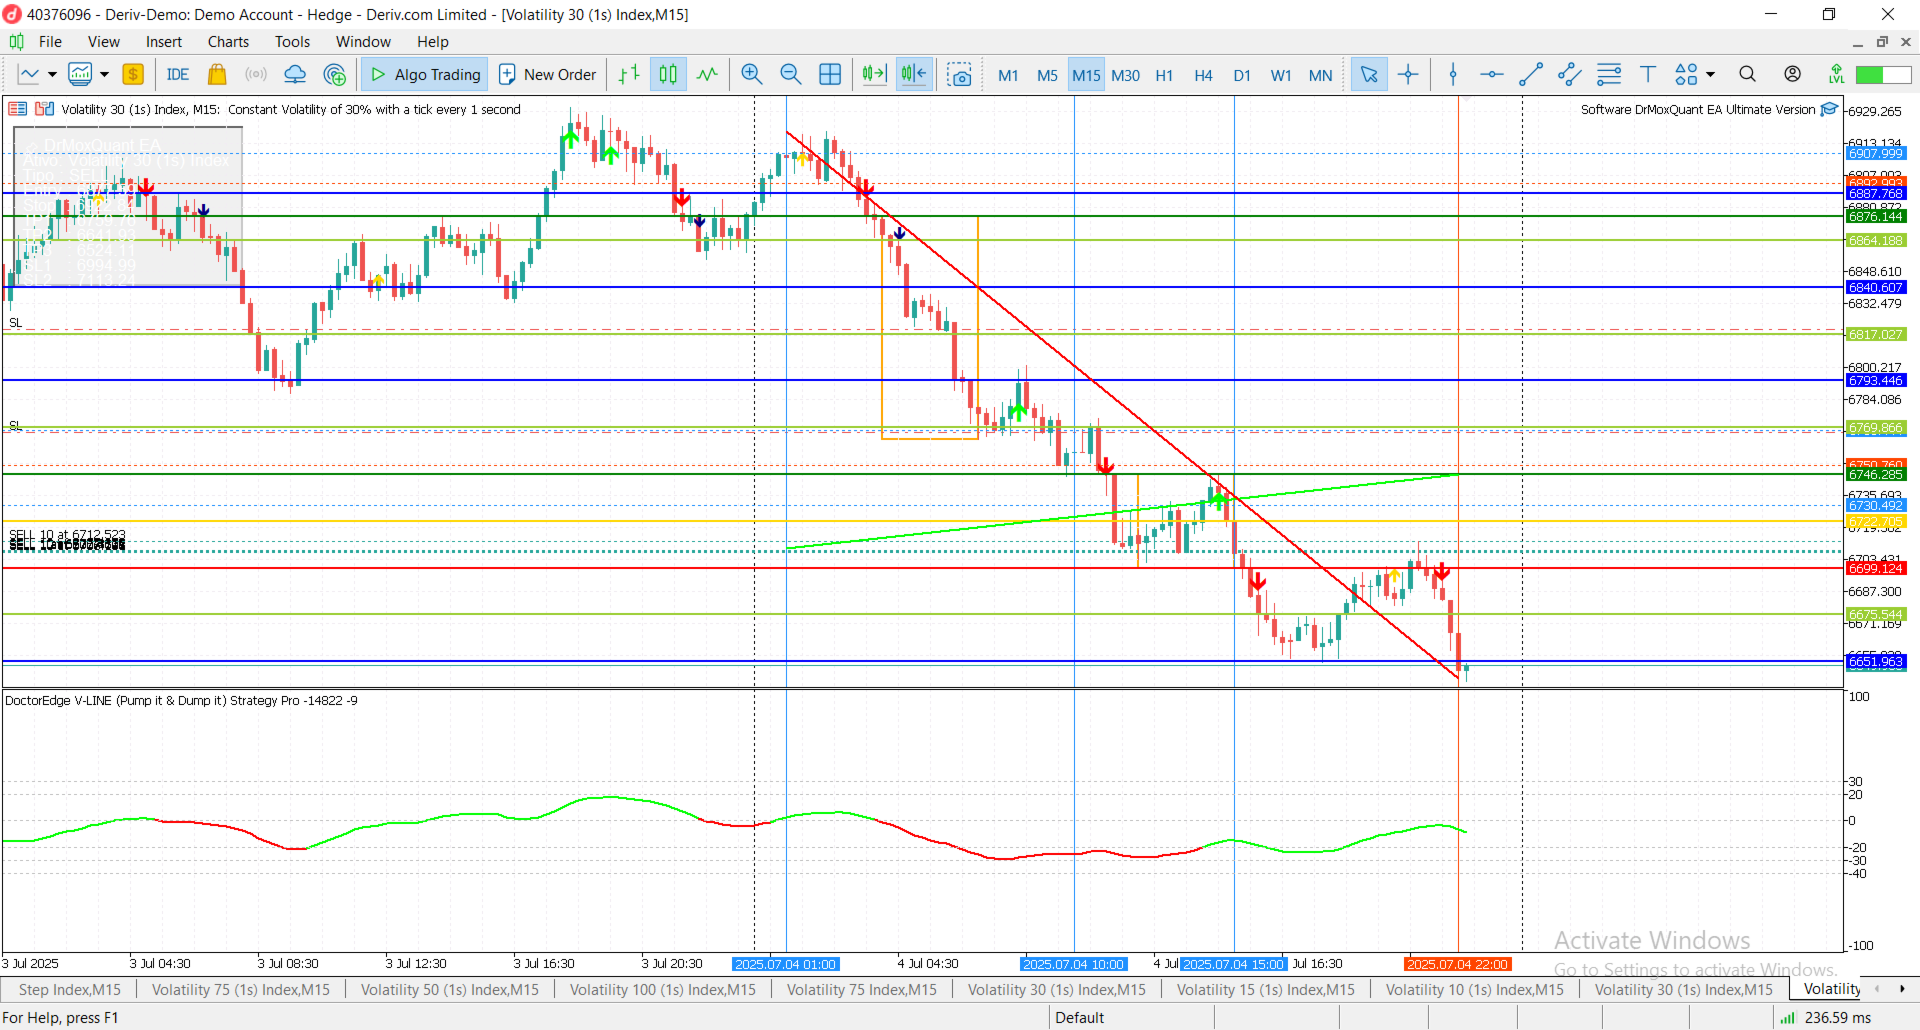Click the 6651.963 blue price label
This screenshot has height=1030, width=1920.
1876,661
